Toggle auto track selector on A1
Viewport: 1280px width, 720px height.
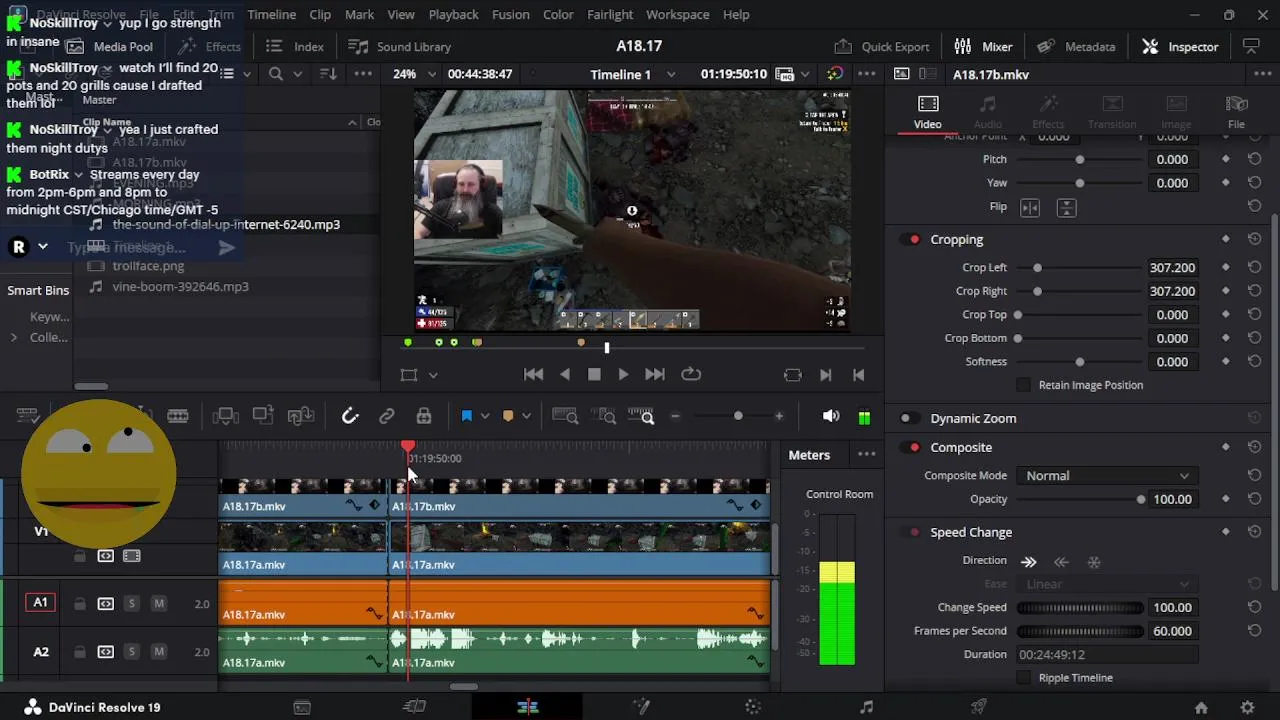105,603
